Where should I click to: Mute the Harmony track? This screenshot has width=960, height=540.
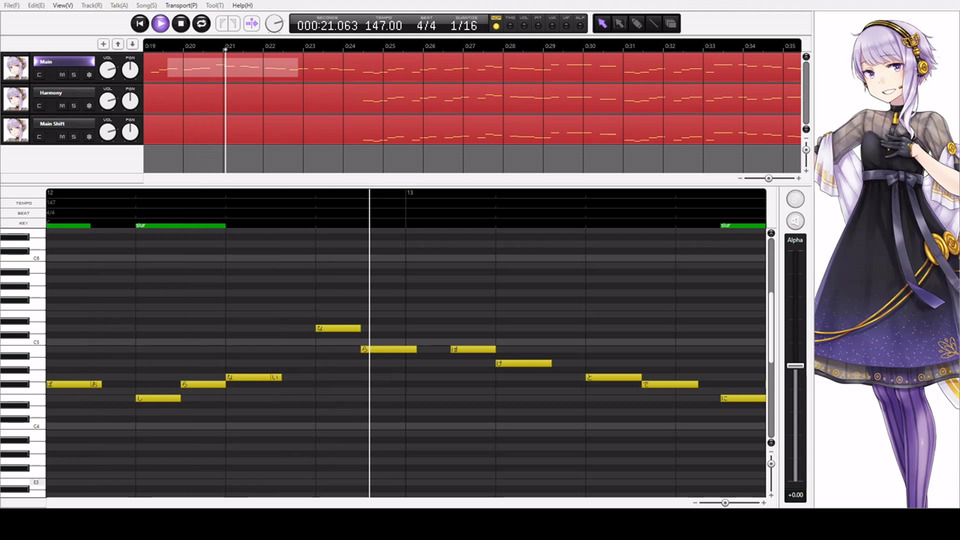(62, 106)
